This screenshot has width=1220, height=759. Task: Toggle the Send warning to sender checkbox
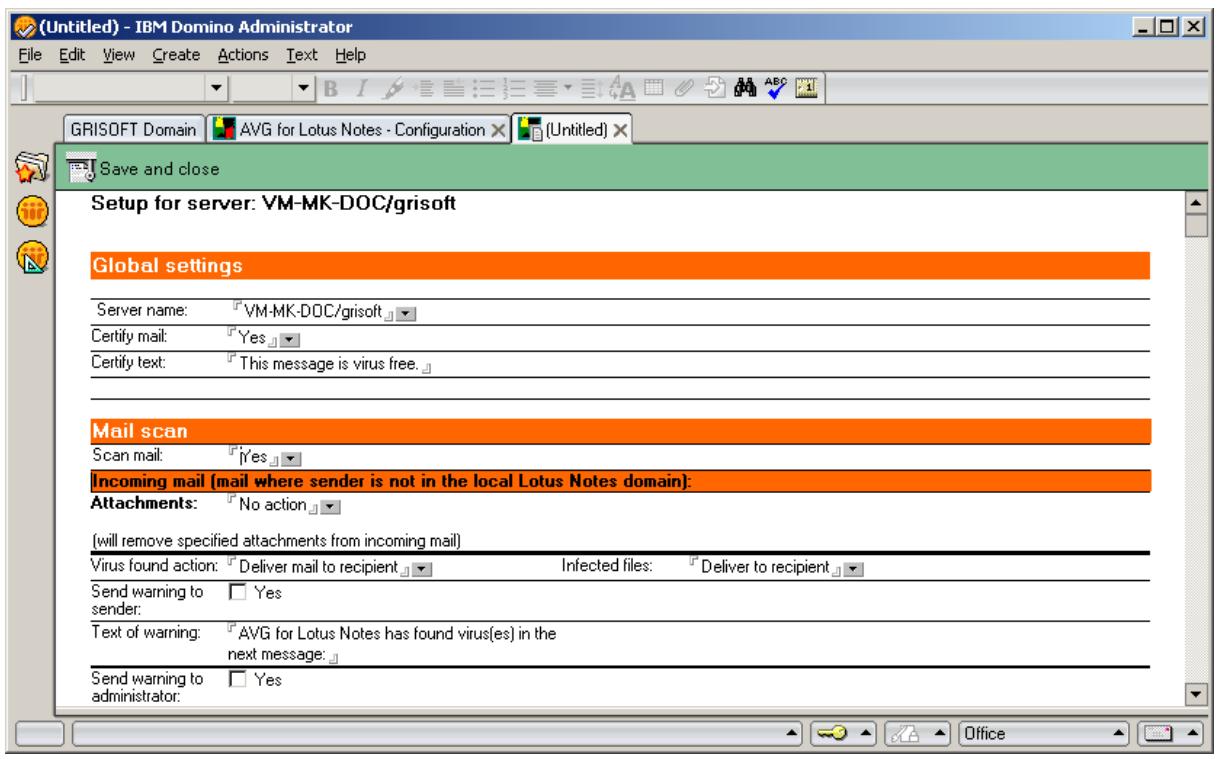click(238, 593)
